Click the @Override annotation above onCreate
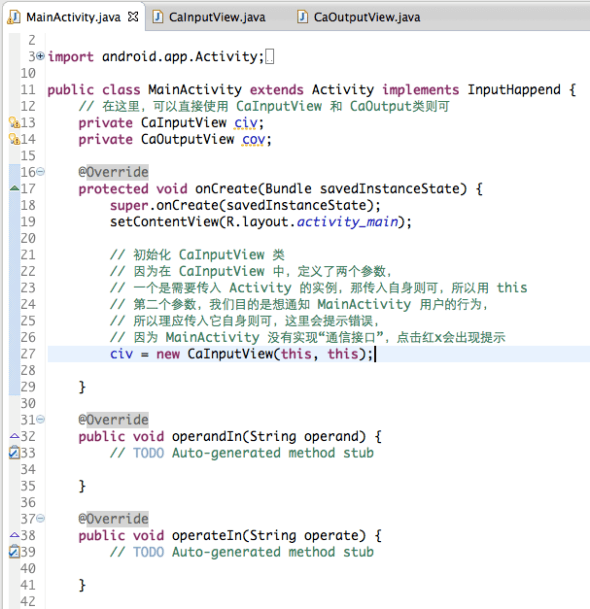This screenshot has height=609, width=590. (113, 172)
